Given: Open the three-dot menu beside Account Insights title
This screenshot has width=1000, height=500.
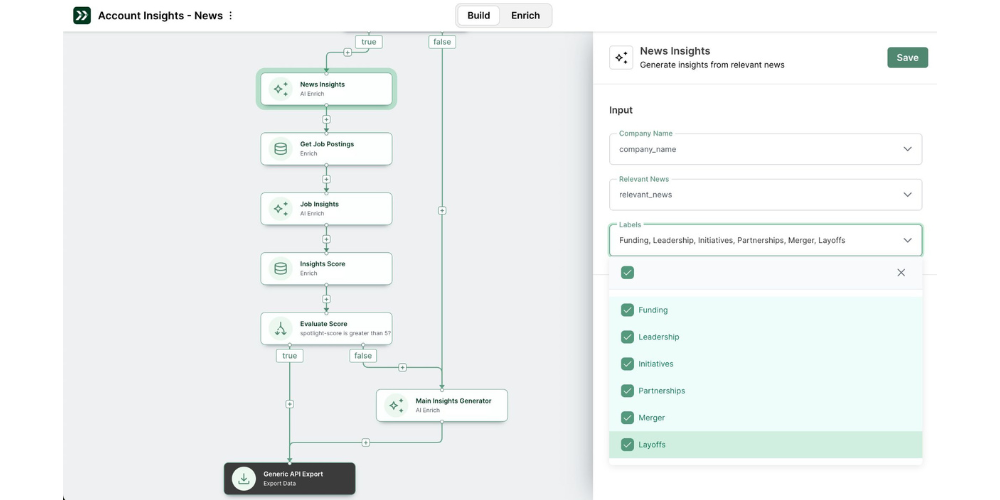Looking at the screenshot, I should (x=231, y=16).
